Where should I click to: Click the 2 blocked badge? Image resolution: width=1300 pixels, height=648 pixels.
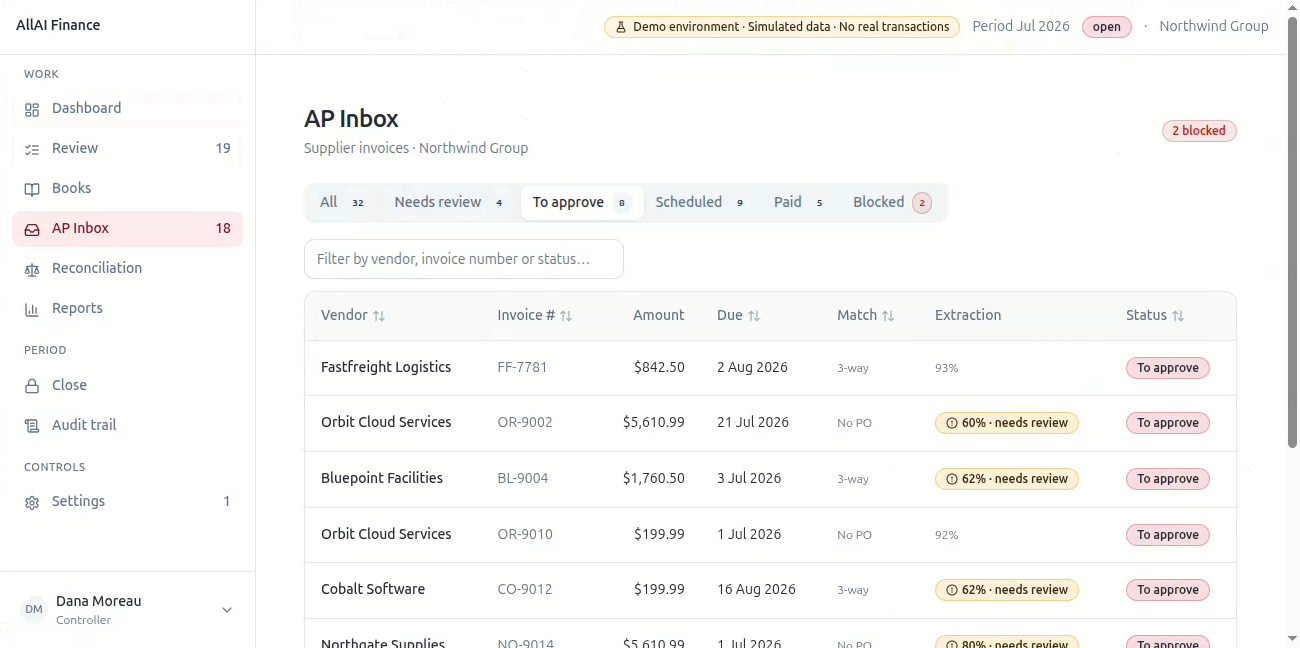coord(1199,130)
